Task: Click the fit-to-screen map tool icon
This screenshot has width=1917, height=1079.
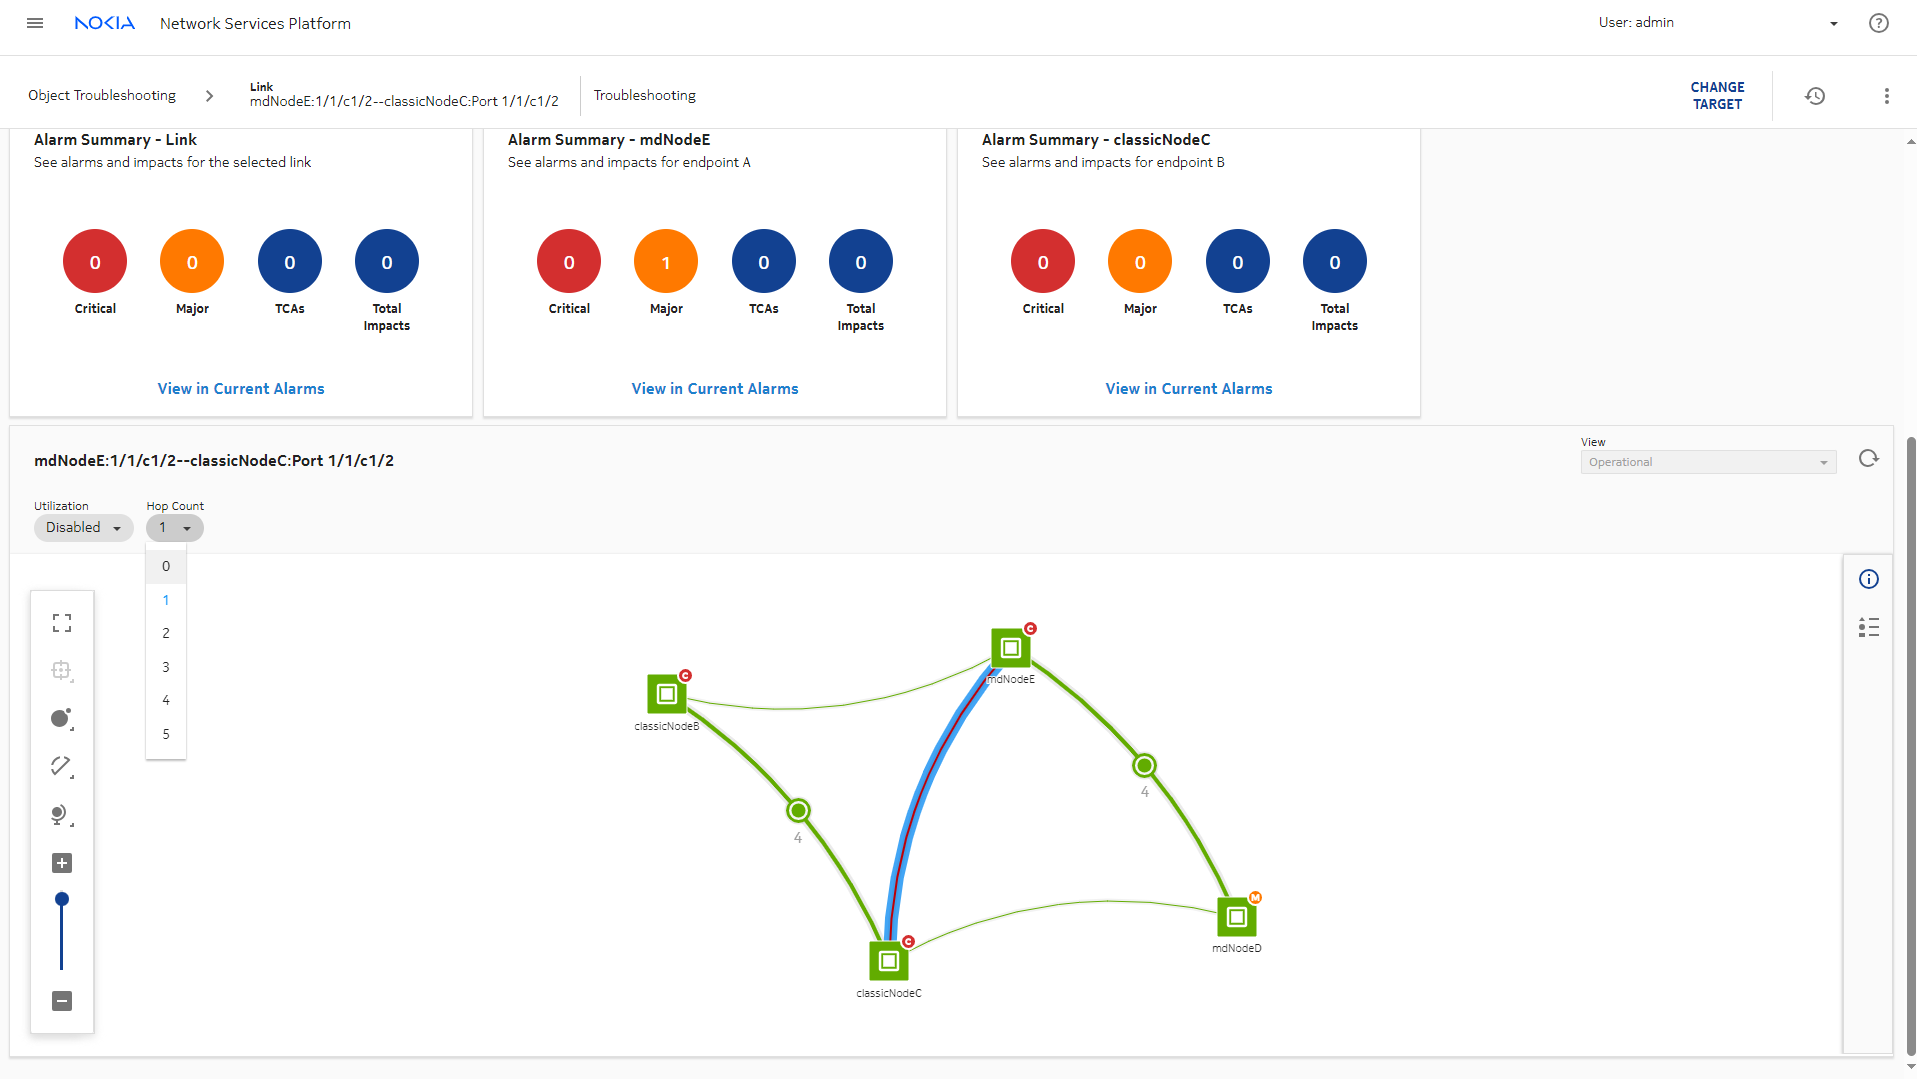Action: click(x=62, y=623)
